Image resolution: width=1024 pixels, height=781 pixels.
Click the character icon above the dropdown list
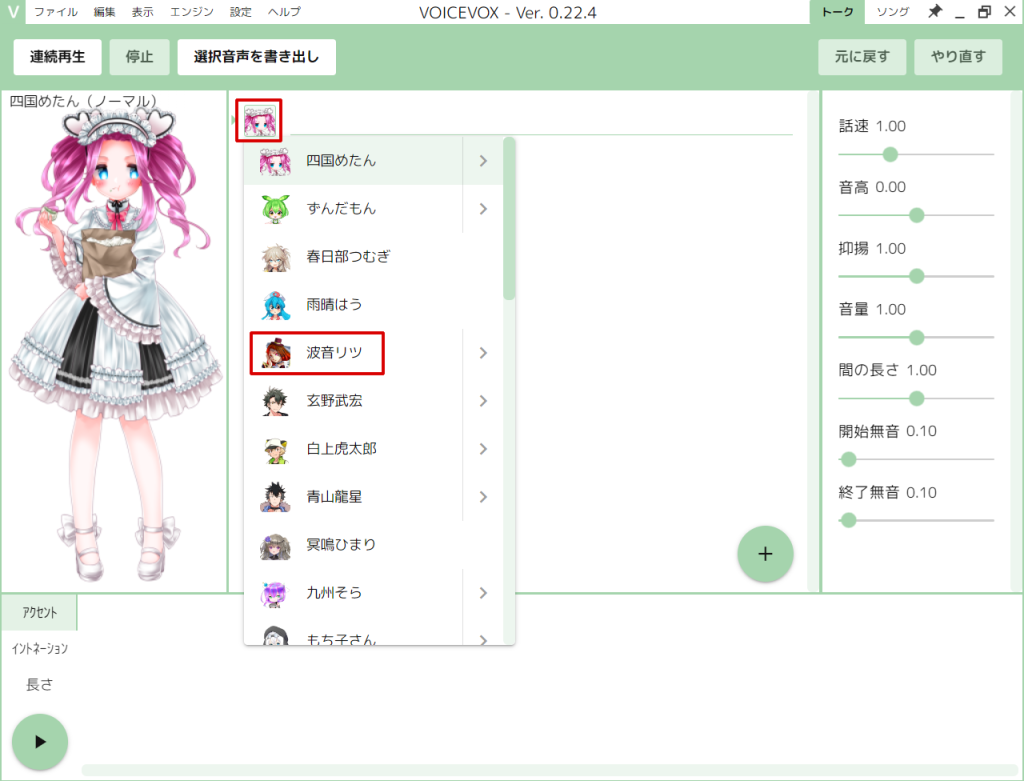point(259,120)
